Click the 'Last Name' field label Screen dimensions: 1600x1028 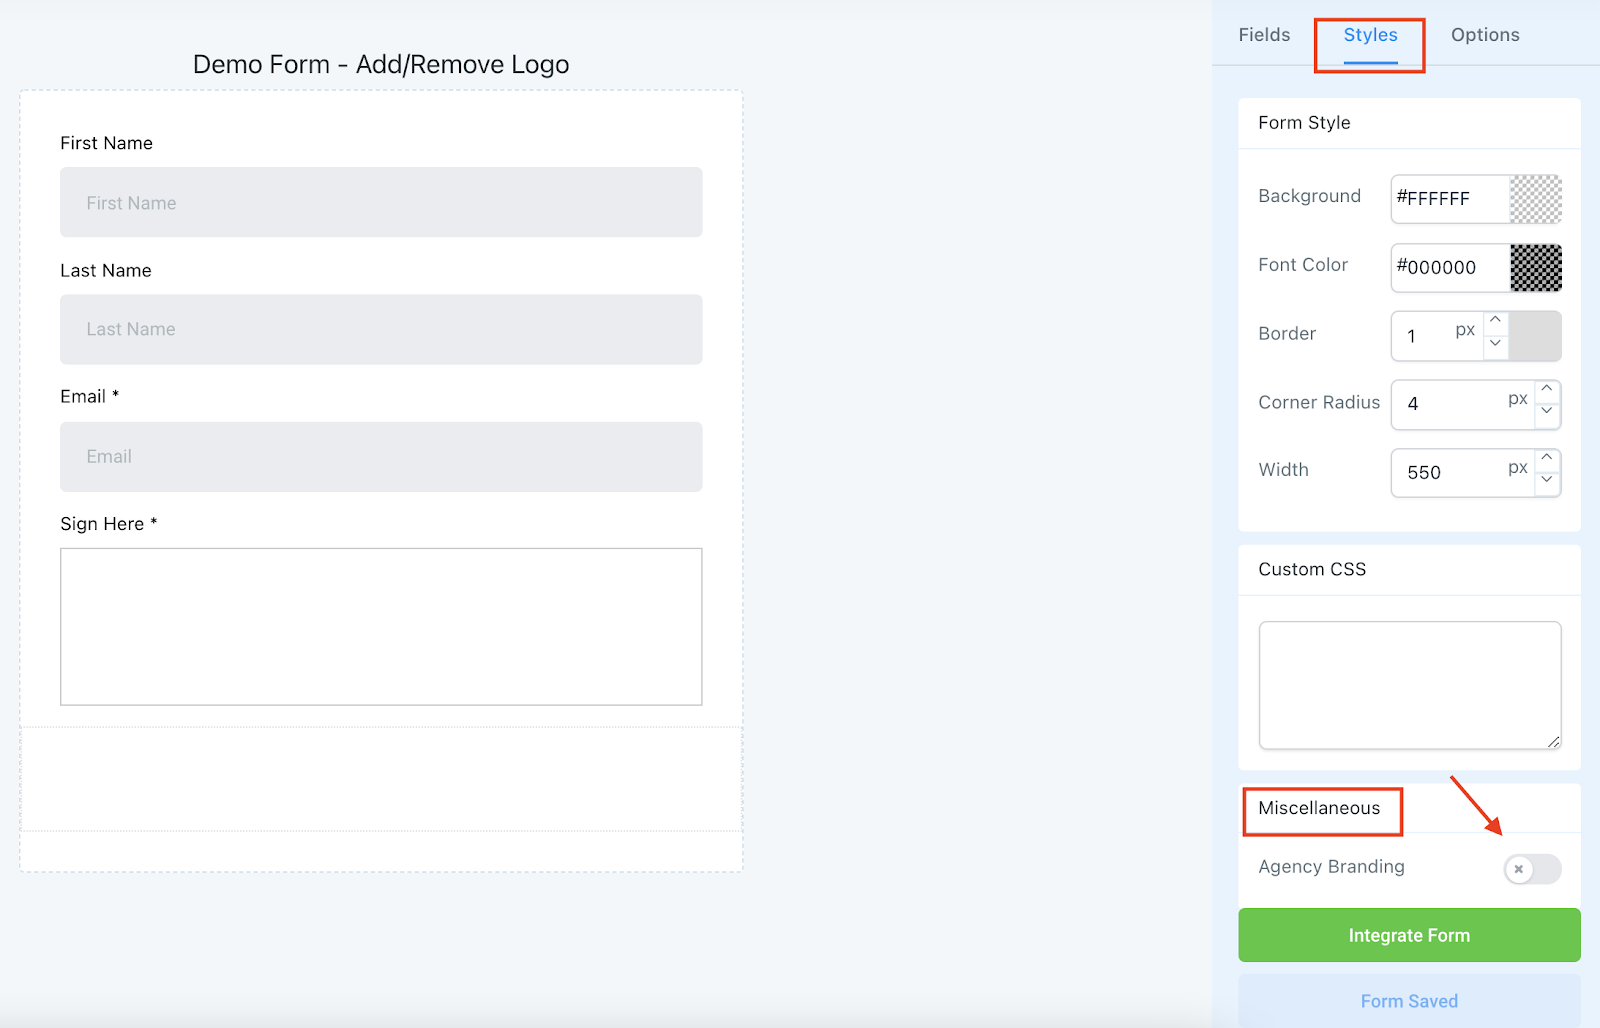coord(106,270)
